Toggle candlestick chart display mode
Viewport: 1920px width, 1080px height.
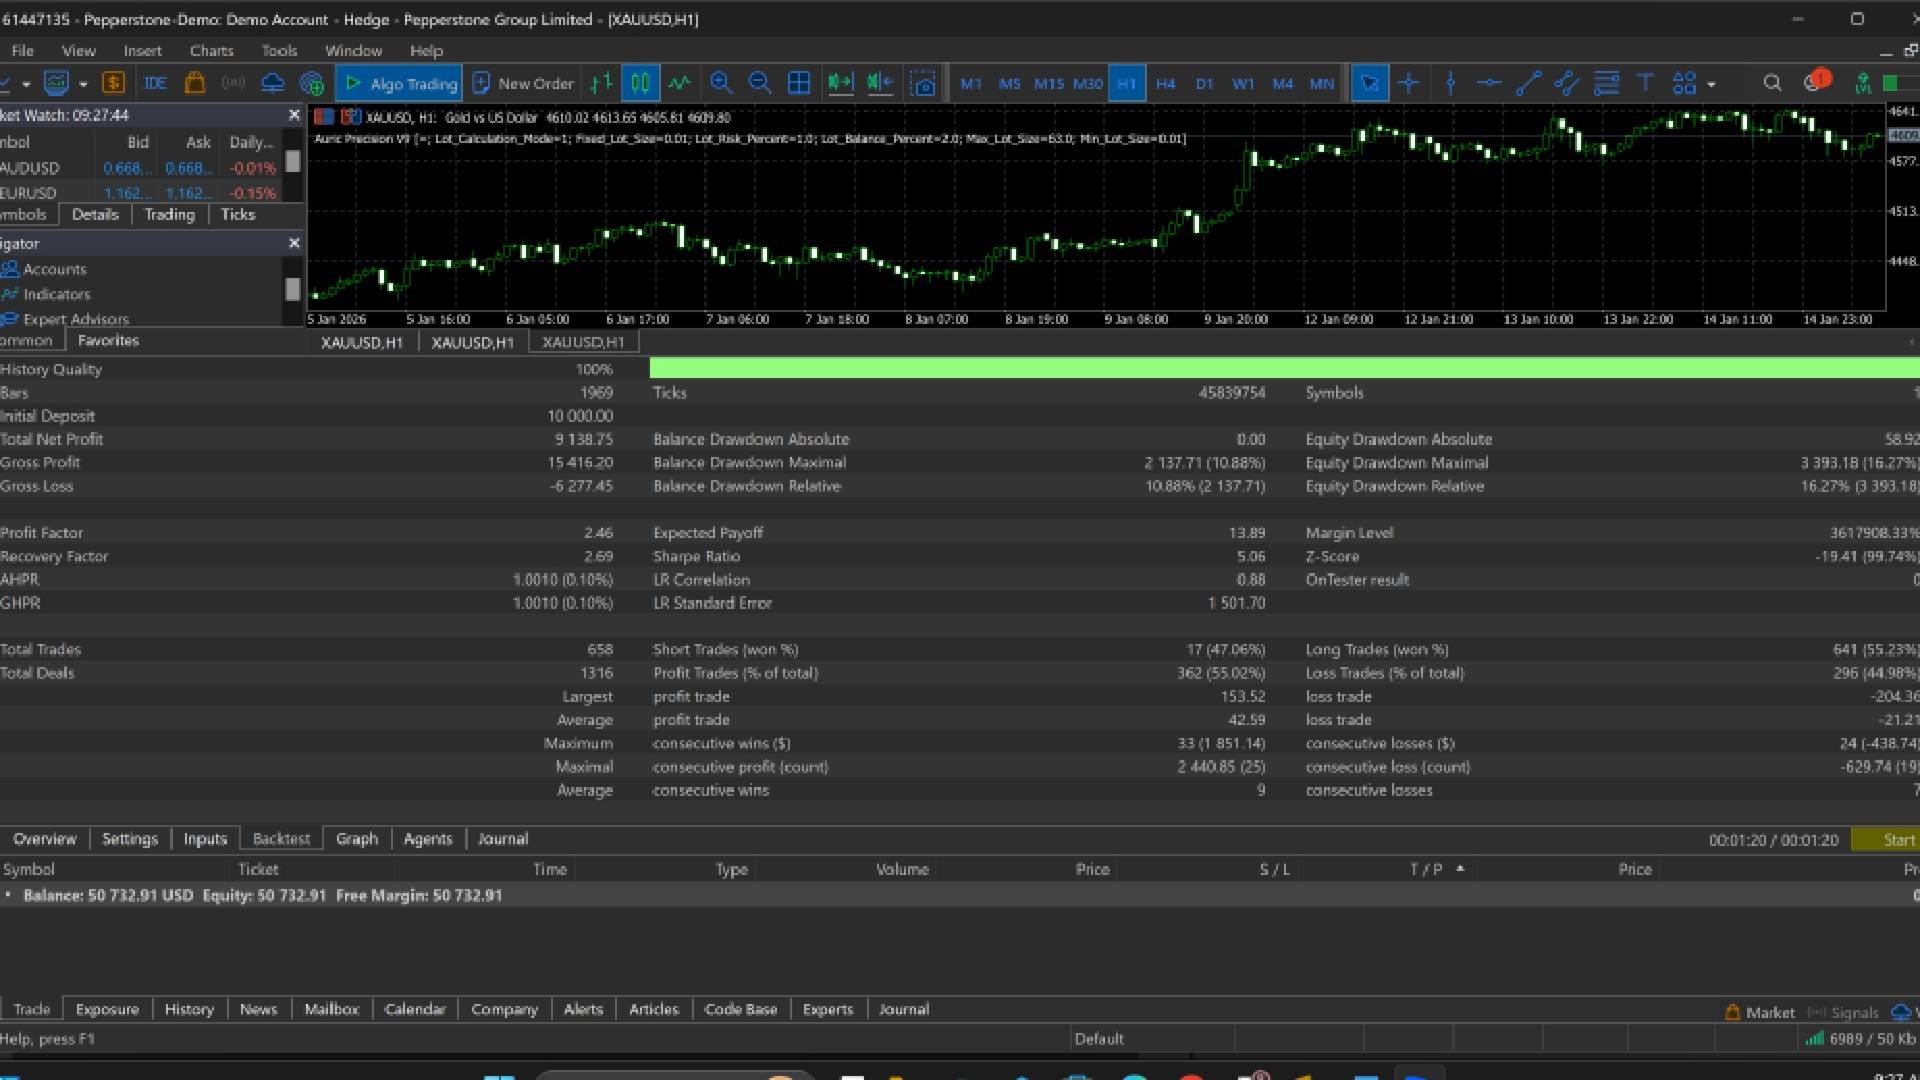click(640, 84)
